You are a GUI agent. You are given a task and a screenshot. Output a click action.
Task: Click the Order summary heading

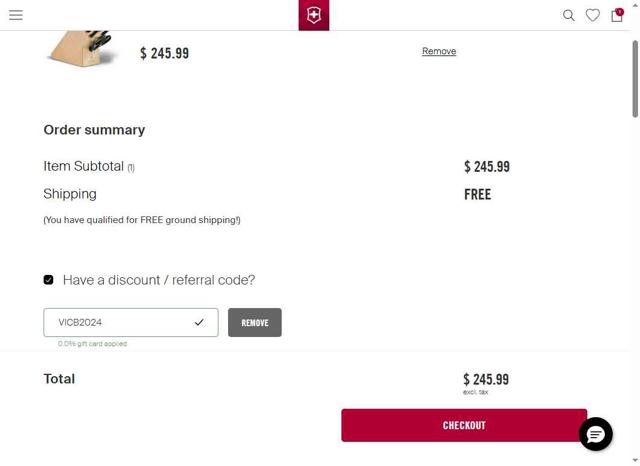point(94,130)
